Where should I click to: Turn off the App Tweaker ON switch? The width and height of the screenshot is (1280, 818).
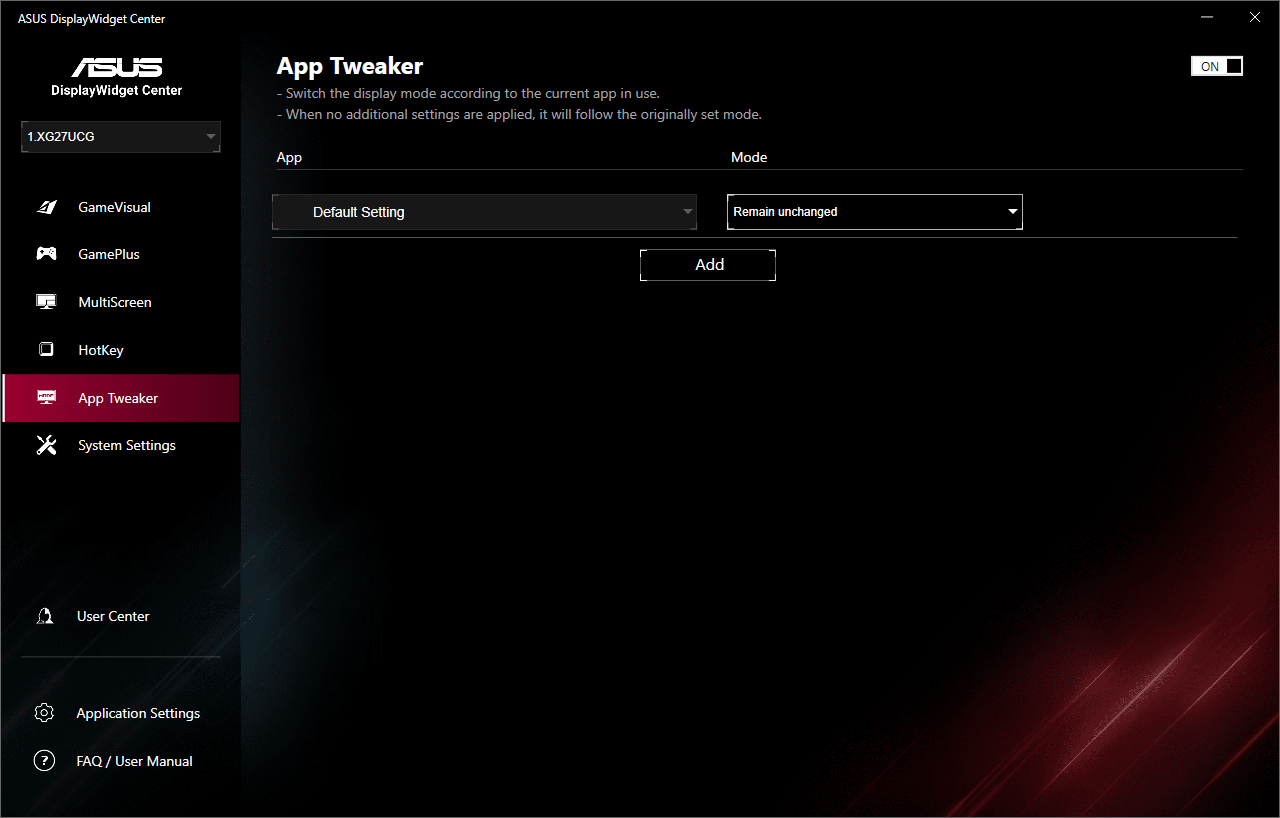click(1217, 66)
